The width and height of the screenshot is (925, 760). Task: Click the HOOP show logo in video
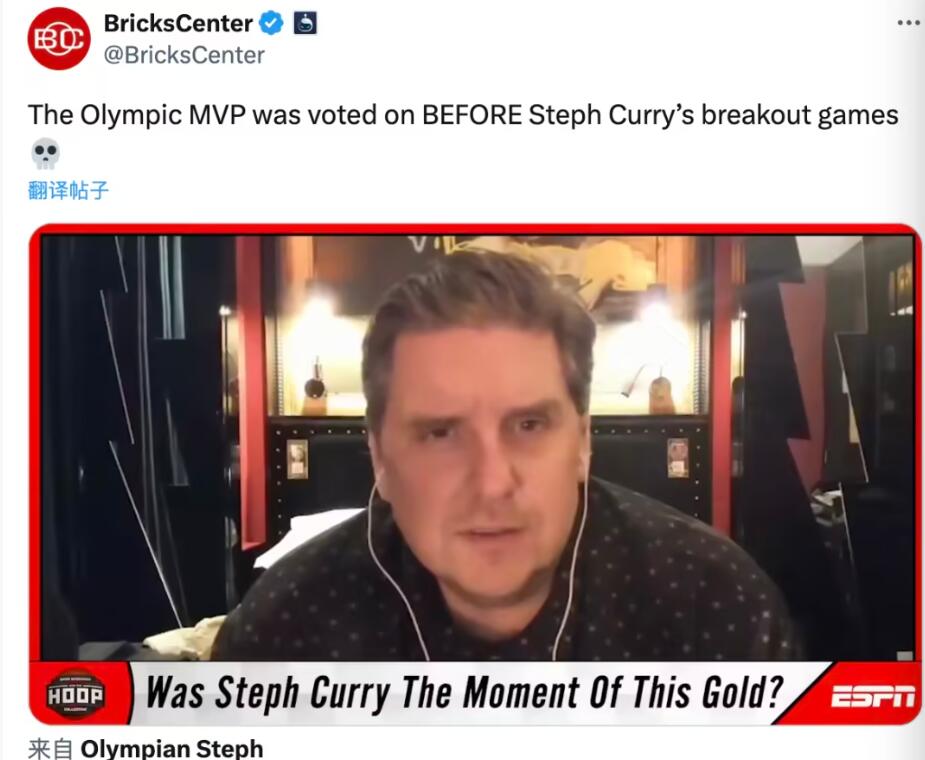[x=76, y=695]
